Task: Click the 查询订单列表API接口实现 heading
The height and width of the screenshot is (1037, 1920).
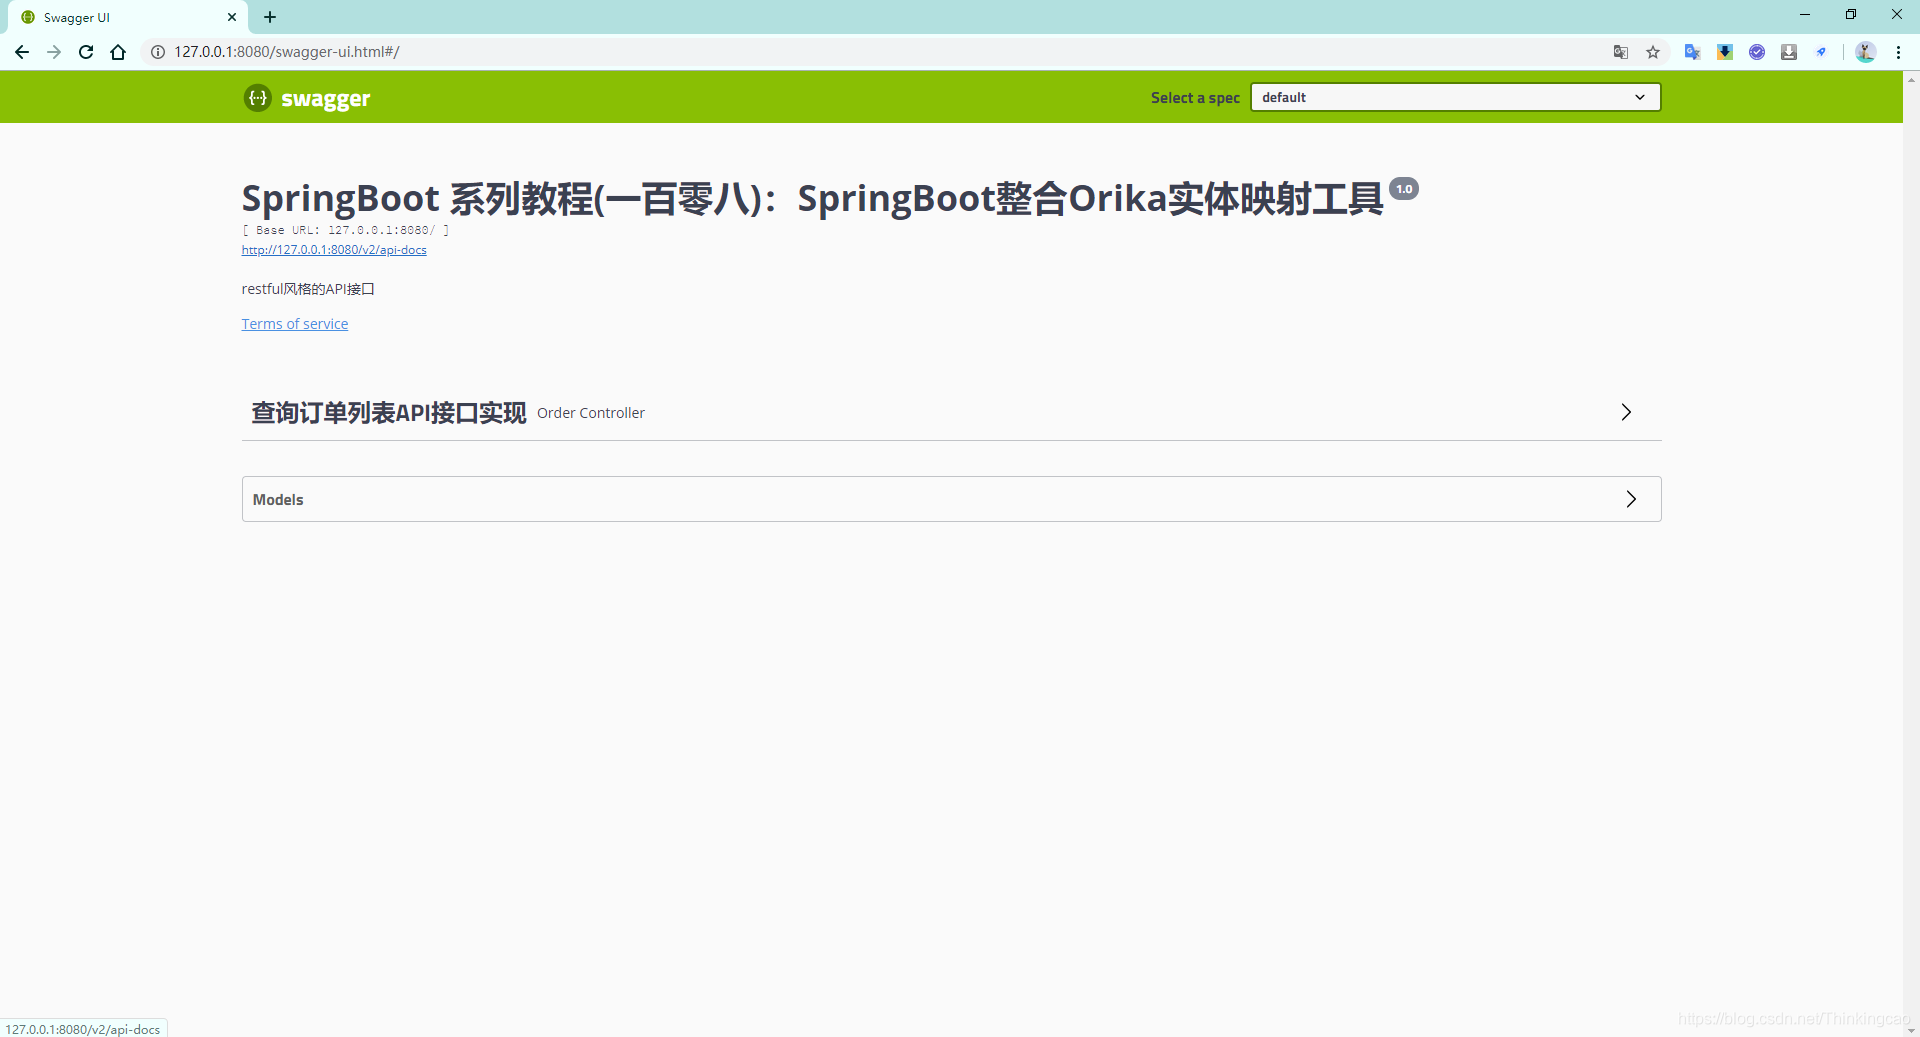Action: pyautogui.click(x=389, y=413)
